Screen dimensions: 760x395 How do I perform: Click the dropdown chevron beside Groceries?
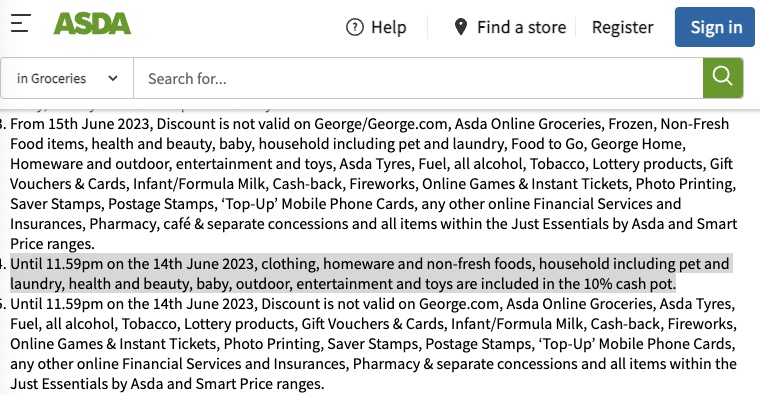(113, 78)
